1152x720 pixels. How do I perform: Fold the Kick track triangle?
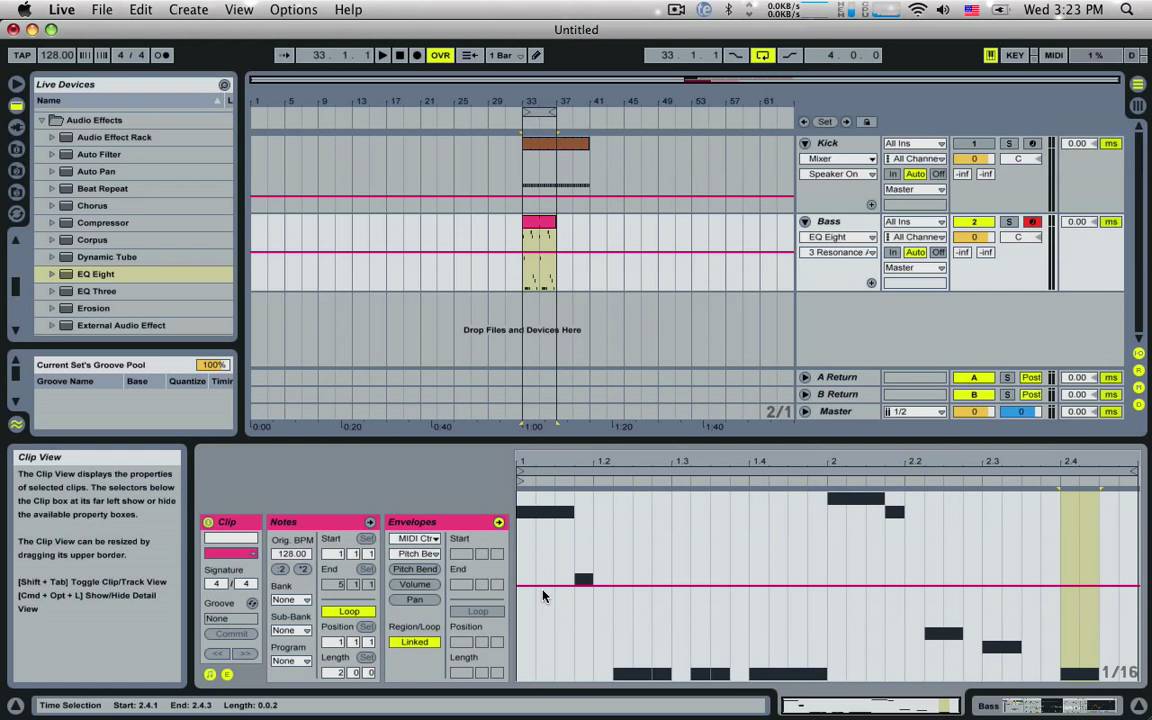(805, 143)
